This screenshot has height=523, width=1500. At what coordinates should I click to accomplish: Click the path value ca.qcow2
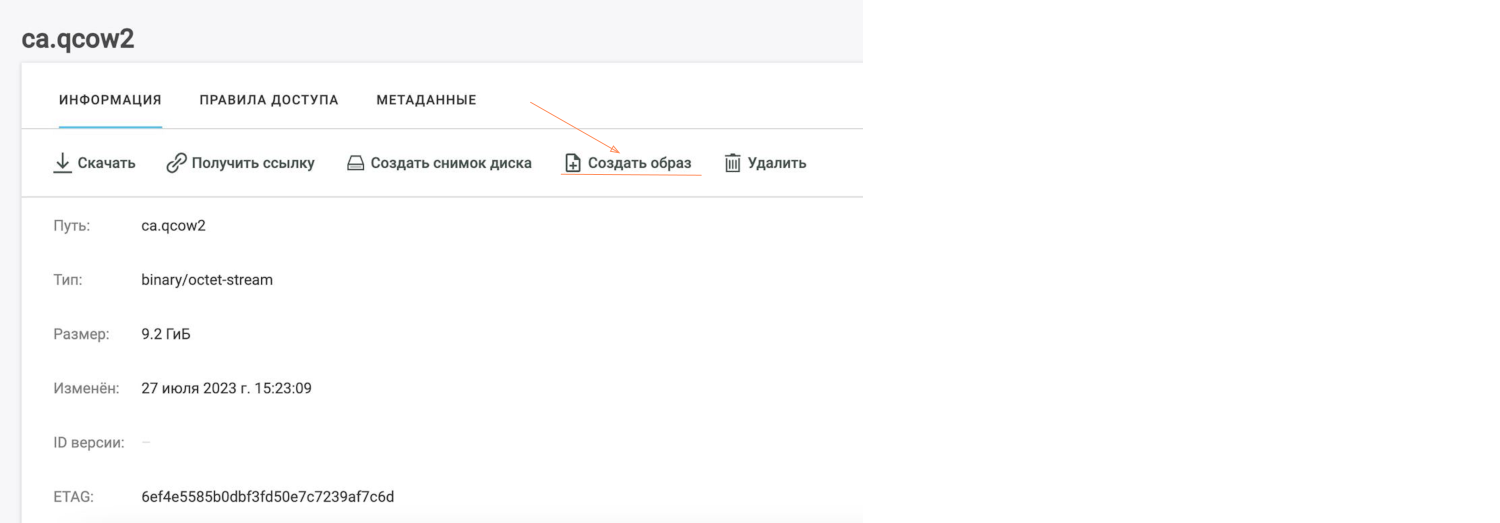tap(173, 226)
